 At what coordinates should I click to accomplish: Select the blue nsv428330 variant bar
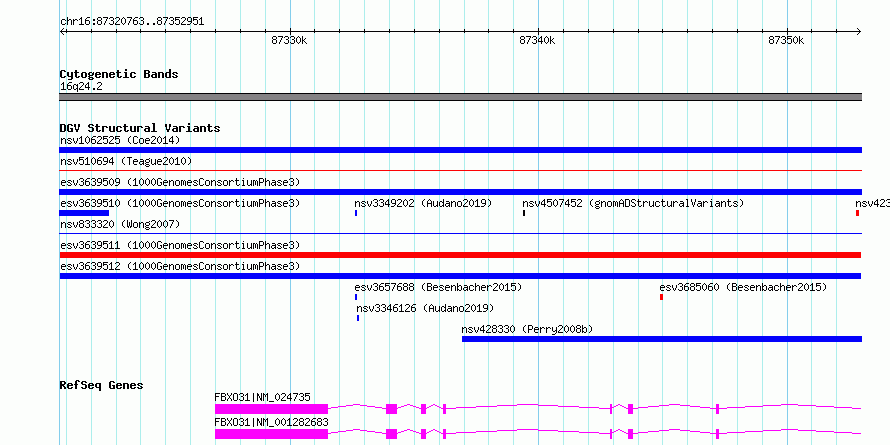tap(662, 339)
